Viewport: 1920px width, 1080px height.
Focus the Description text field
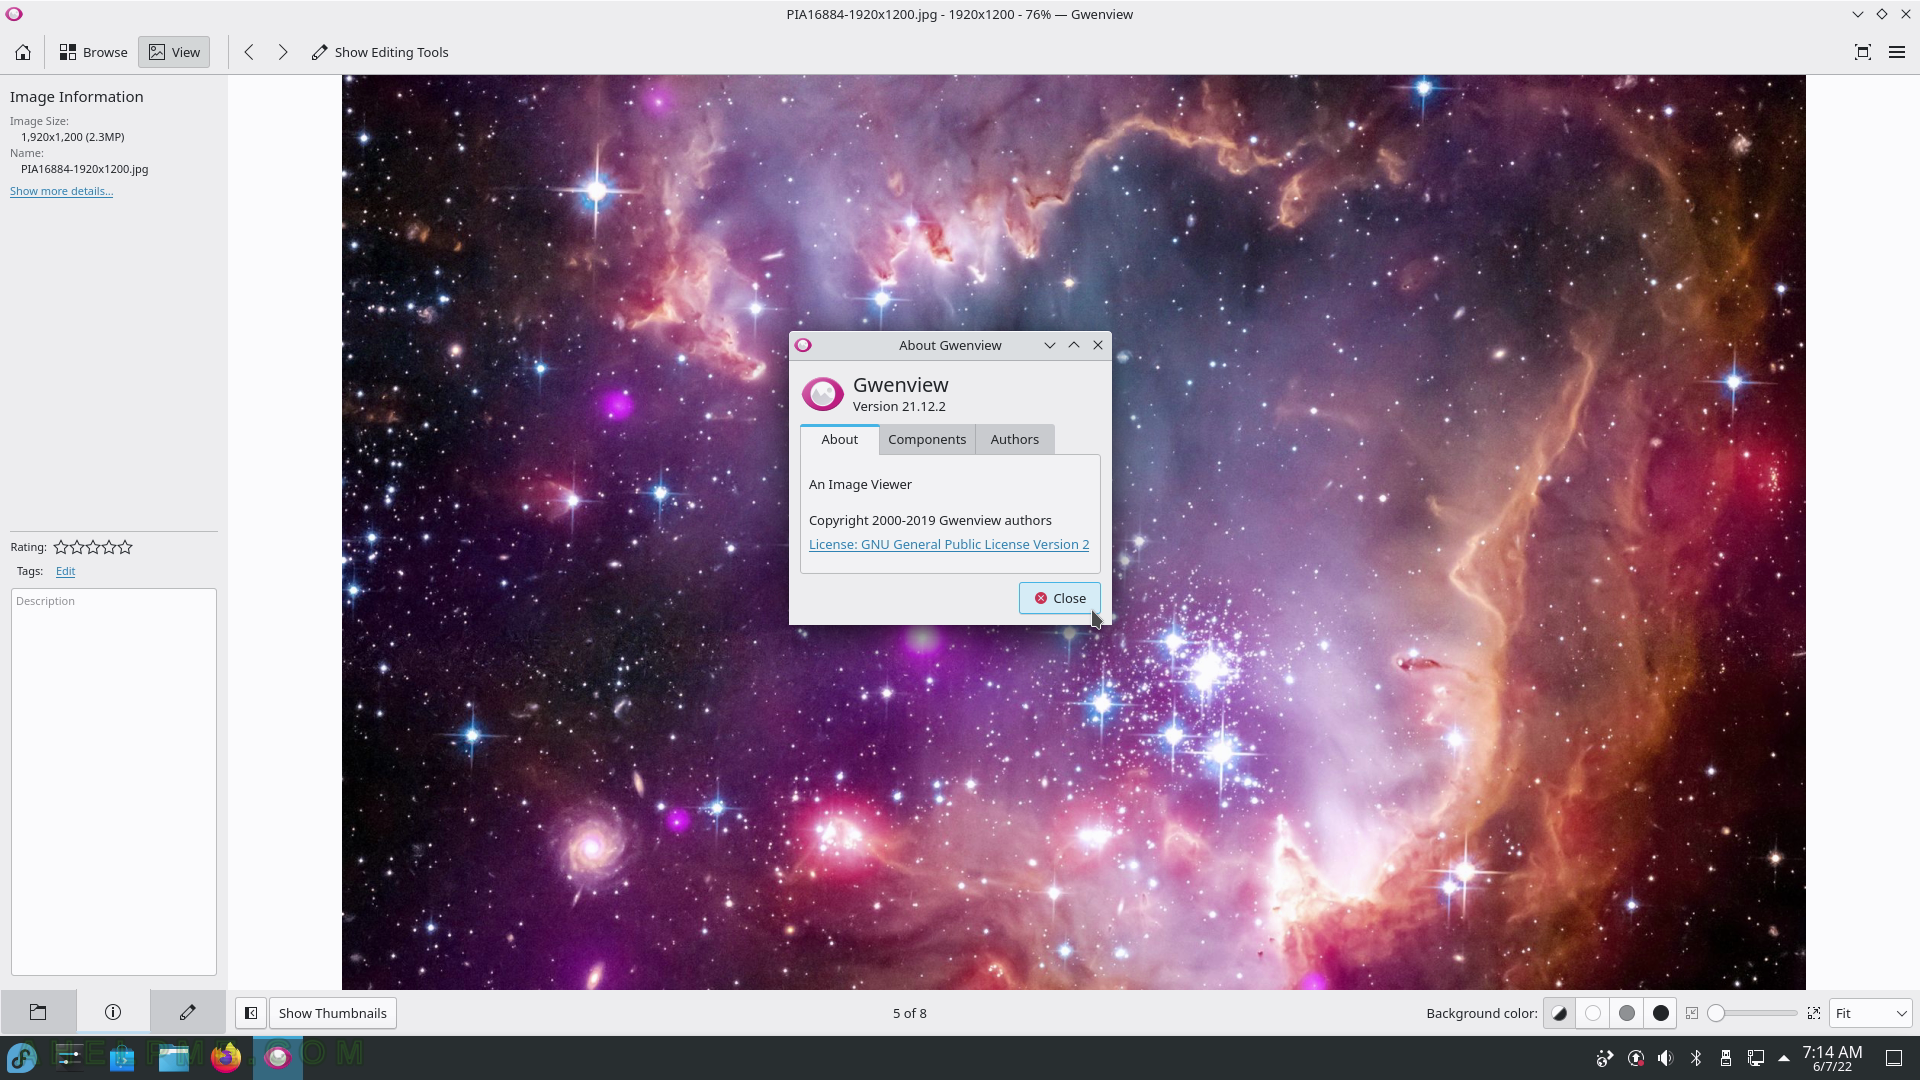point(114,781)
